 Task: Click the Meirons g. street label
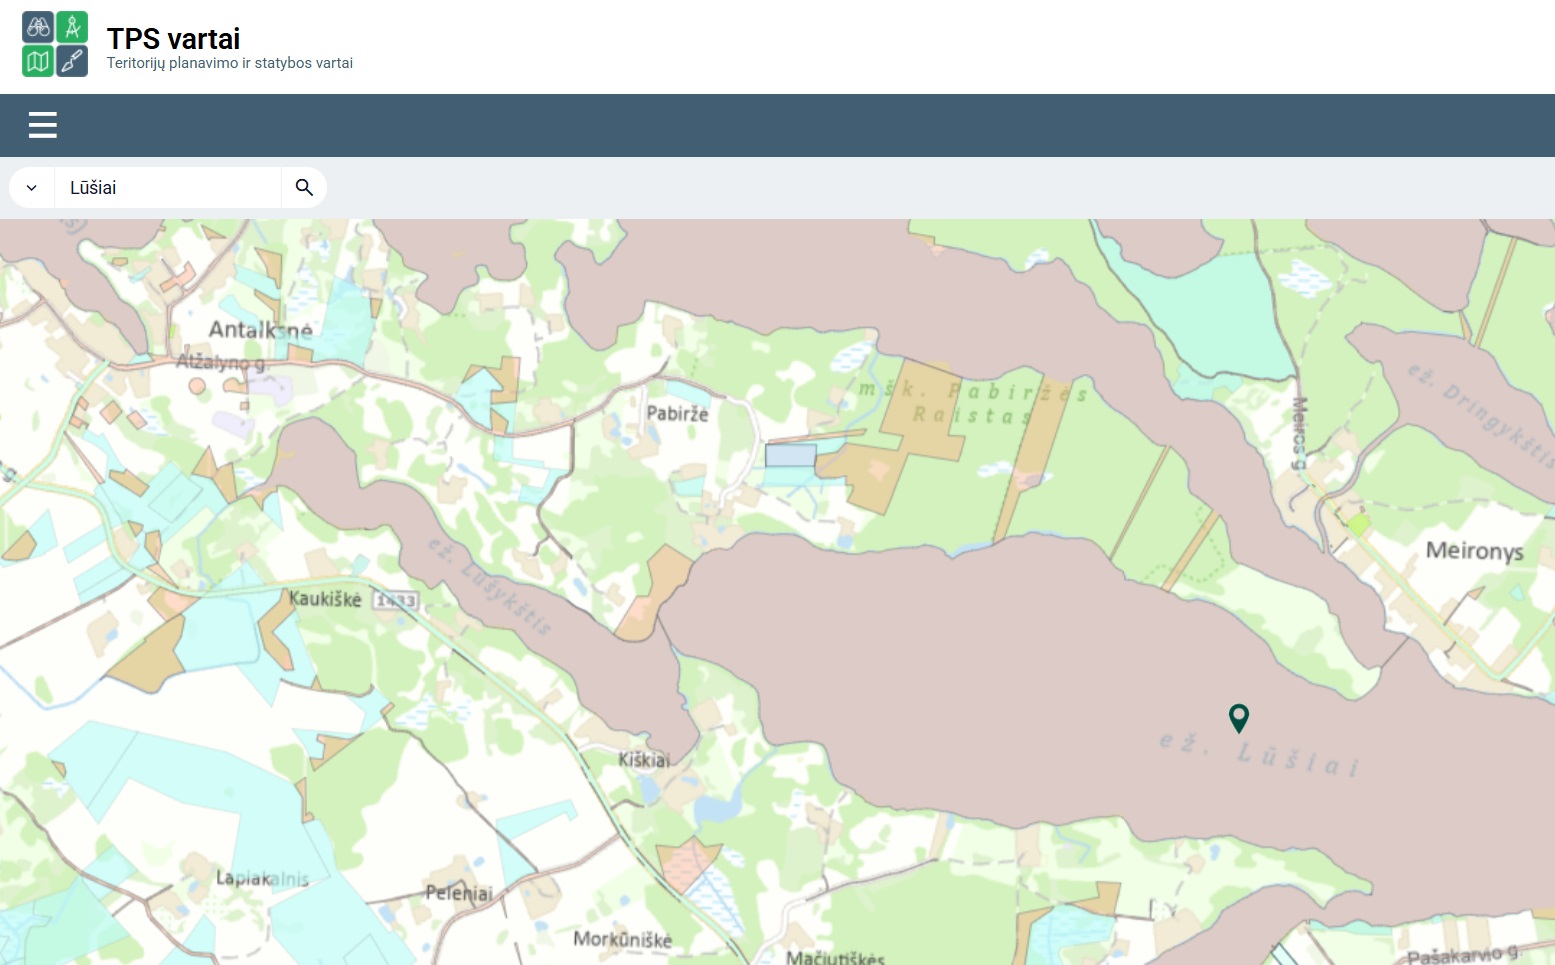coord(1299,433)
